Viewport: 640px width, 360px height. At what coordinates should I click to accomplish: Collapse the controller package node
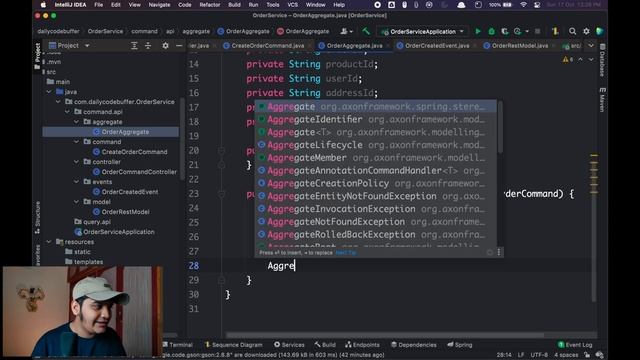click(x=76, y=162)
